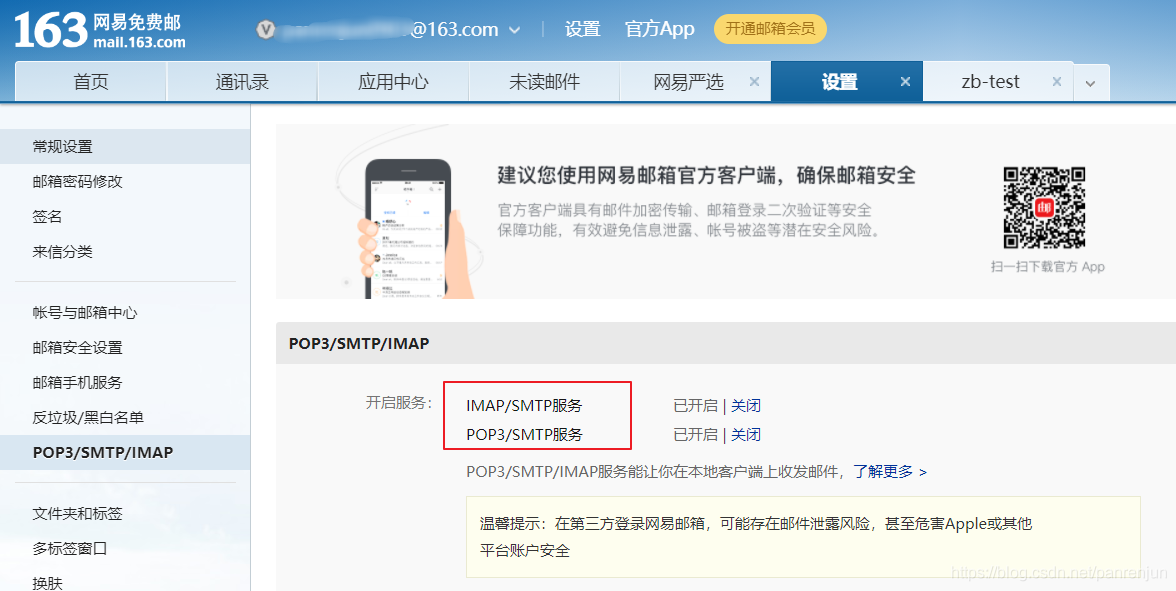Close the 设置 tab
The image size is (1176, 591).
(x=905, y=82)
